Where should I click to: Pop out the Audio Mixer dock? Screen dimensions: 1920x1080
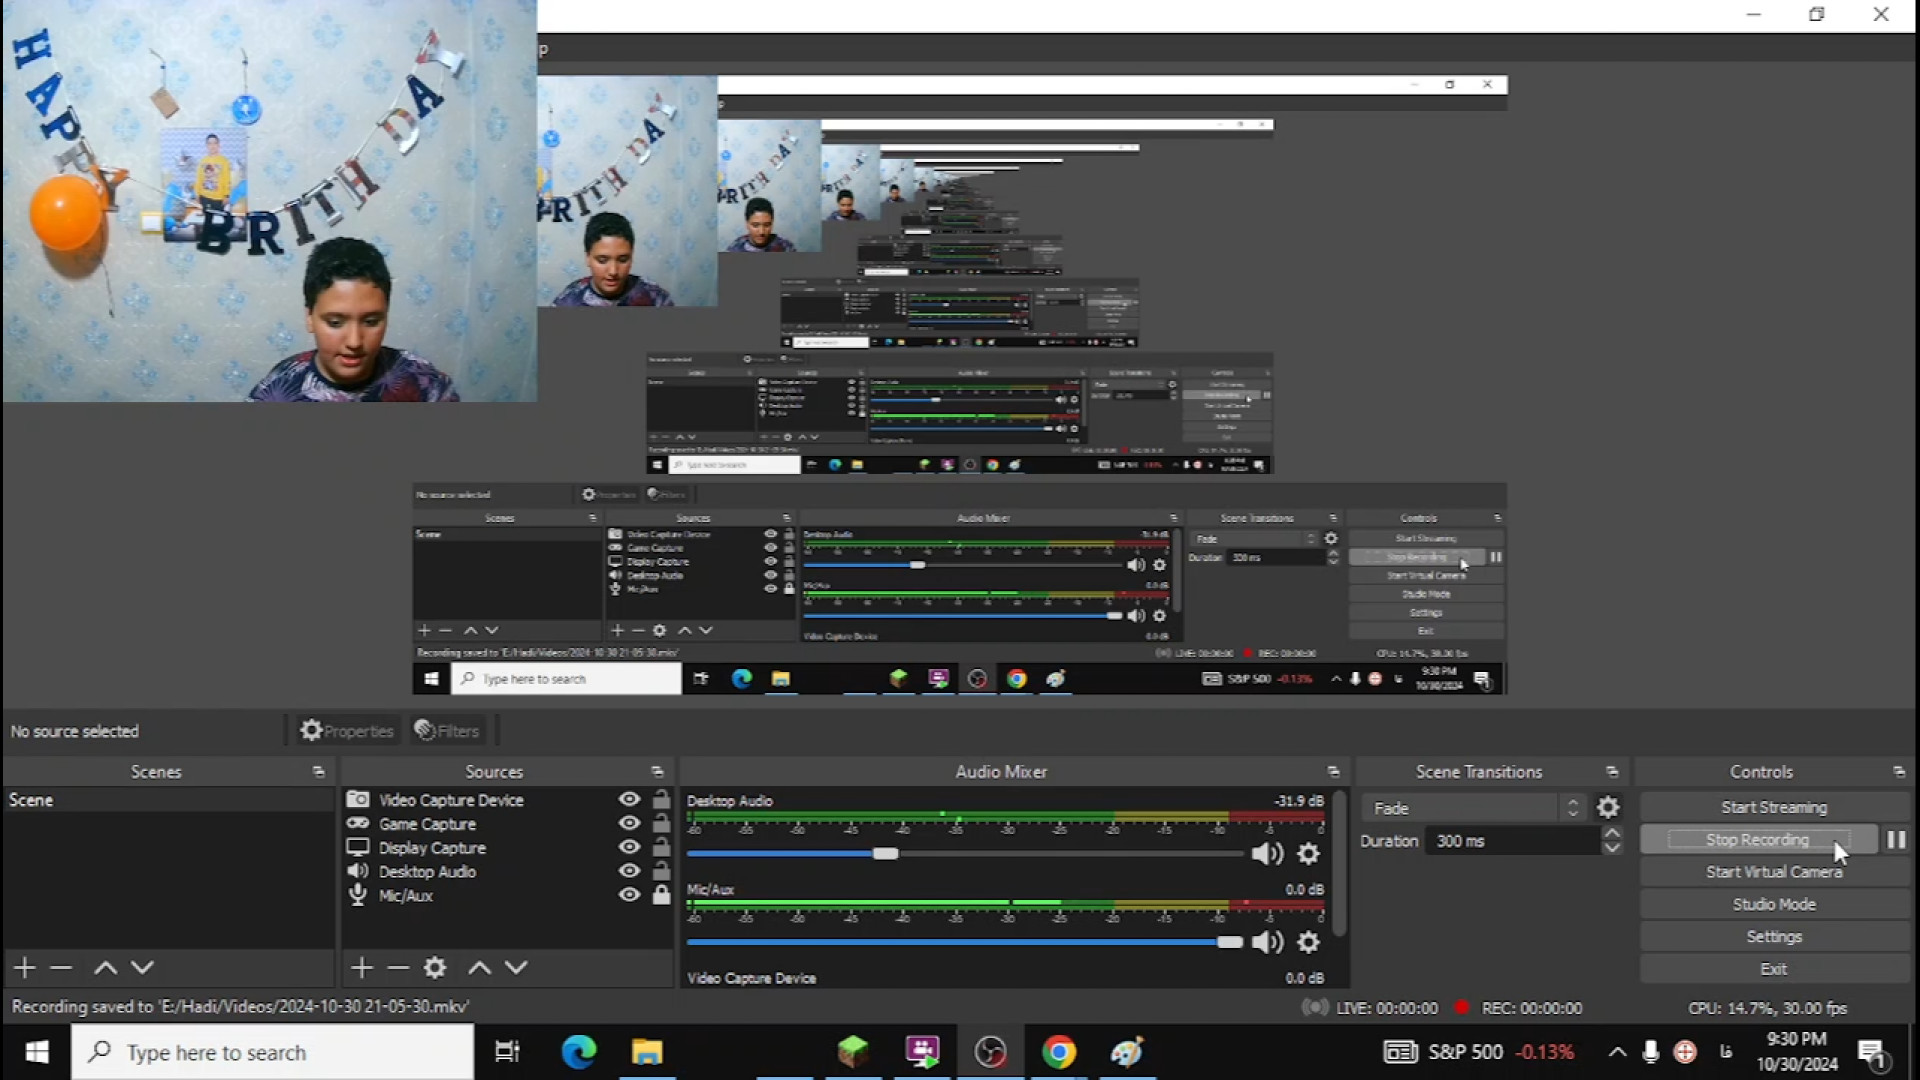[1333, 772]
